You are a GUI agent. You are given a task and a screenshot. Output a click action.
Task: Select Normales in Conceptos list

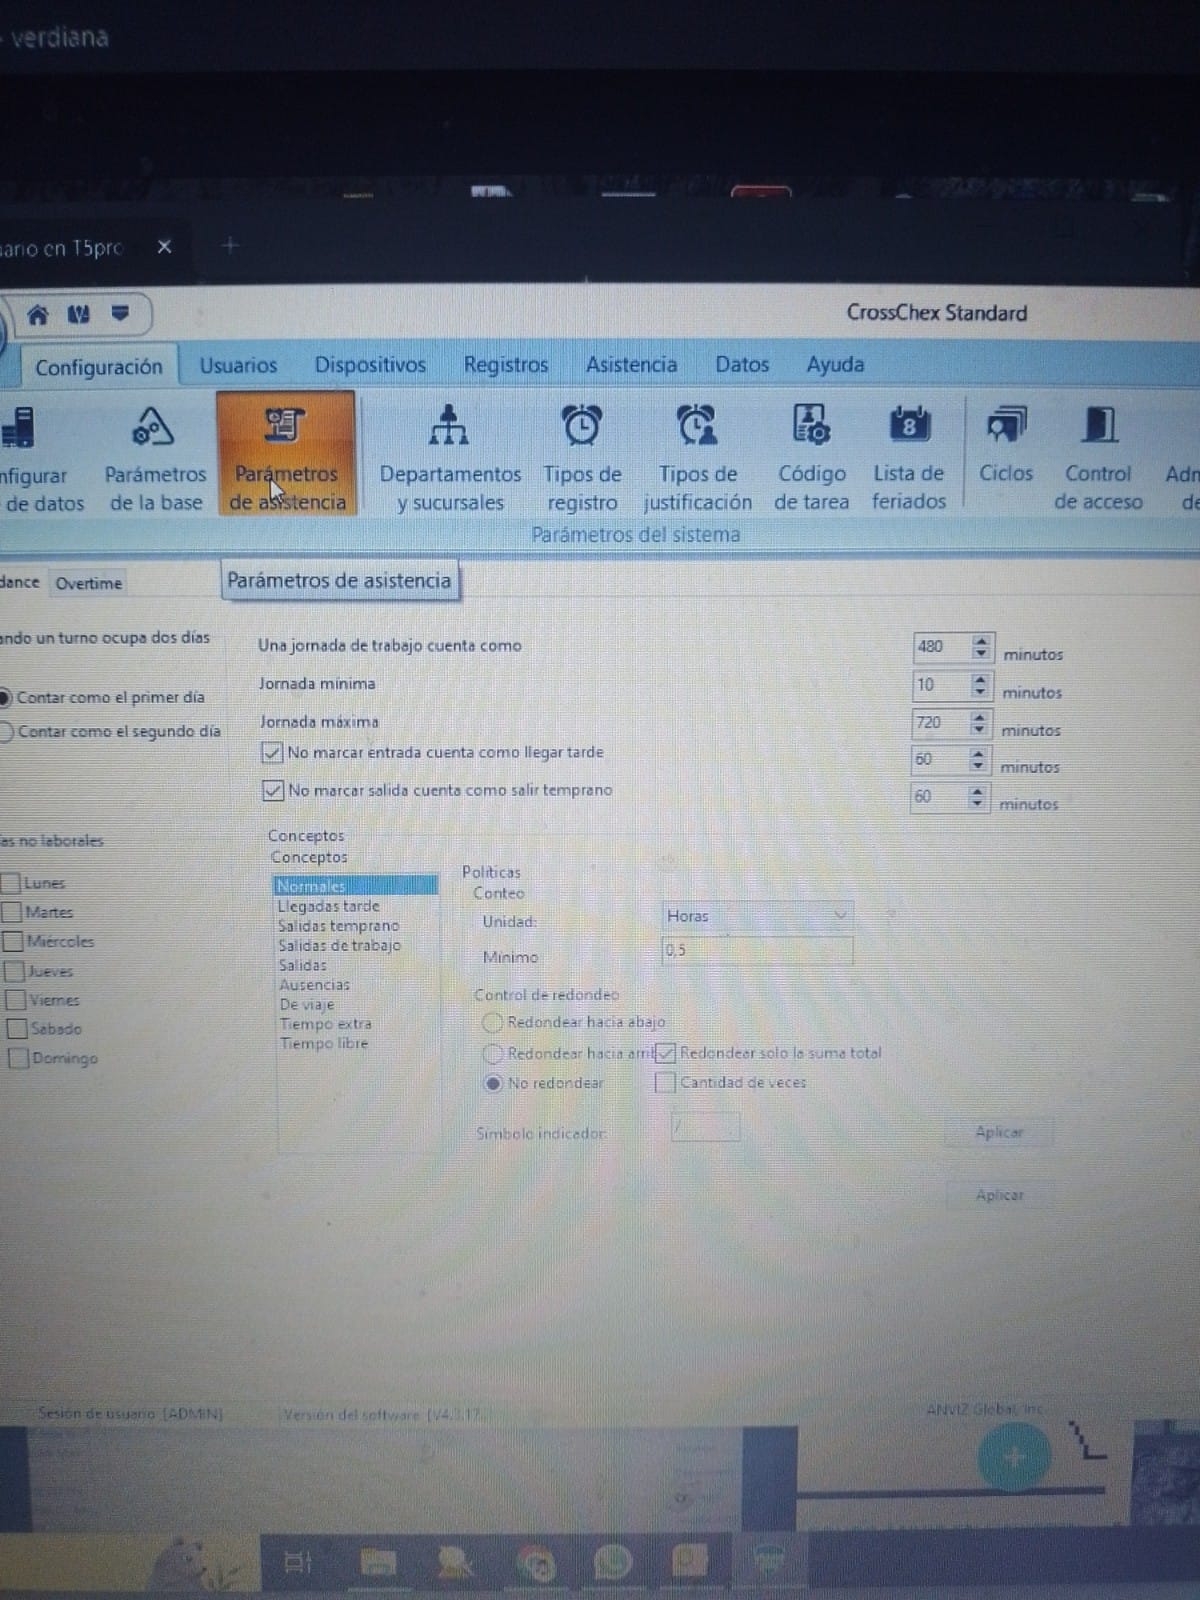[x=355, y=885]
